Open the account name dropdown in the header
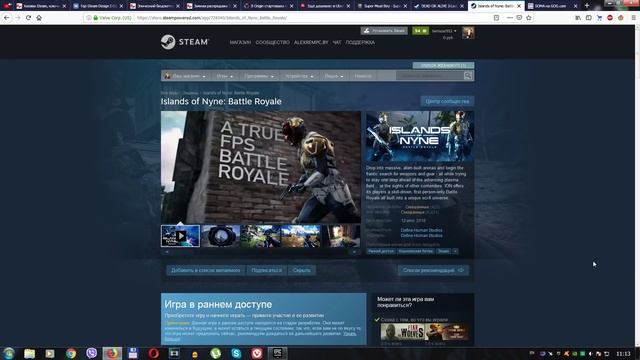Viewport: 640px width, 360px height. pos(444,31)
